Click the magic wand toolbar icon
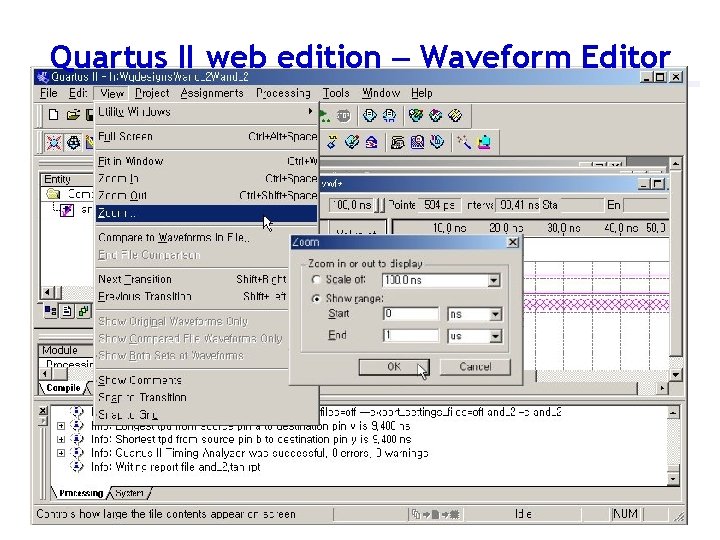Screen dimensions: 720x540 tap(464, 142)
